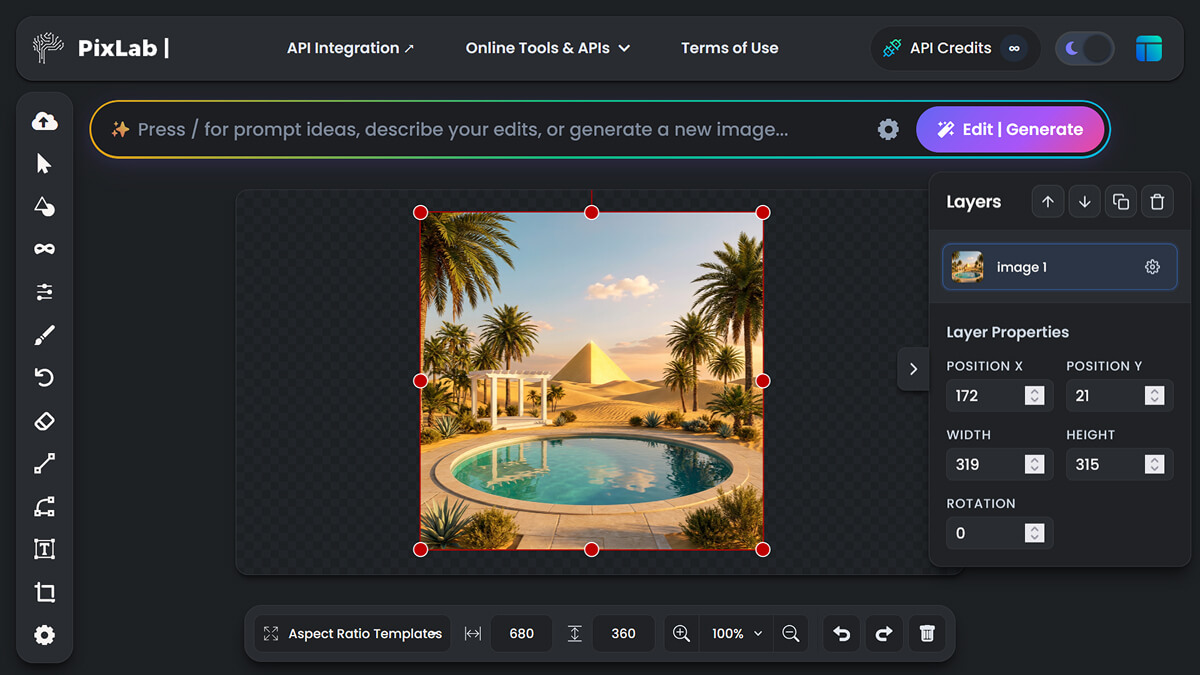Duplicate the selected layer

pos(1120,201)
